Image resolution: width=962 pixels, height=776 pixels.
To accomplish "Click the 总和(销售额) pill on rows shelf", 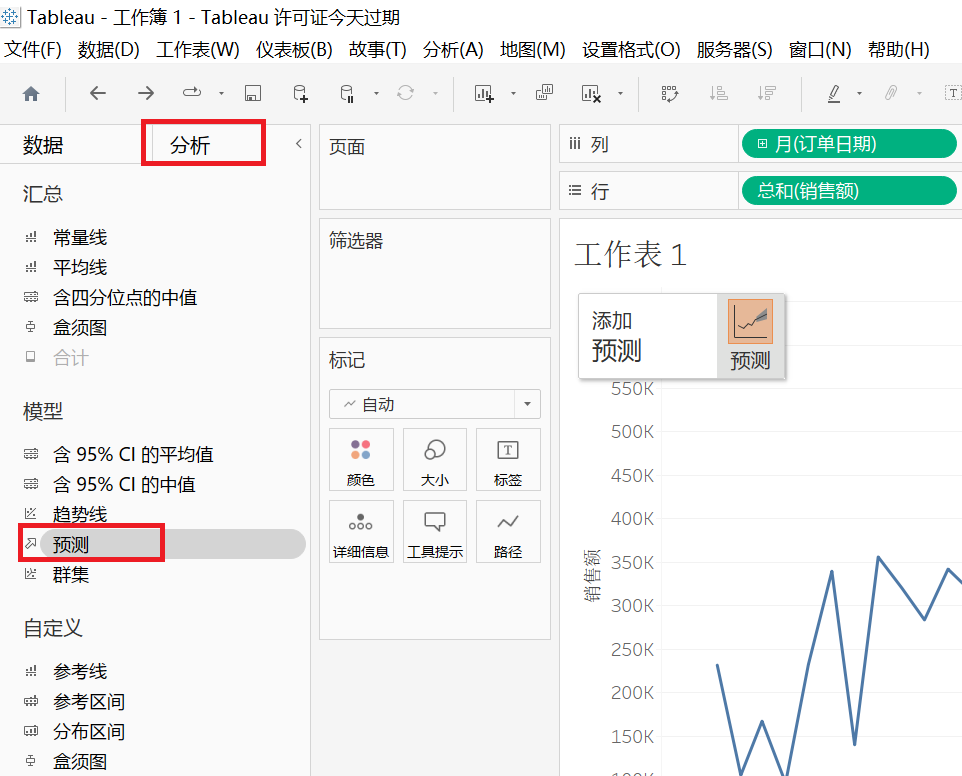I will click(x=849, y=191).
